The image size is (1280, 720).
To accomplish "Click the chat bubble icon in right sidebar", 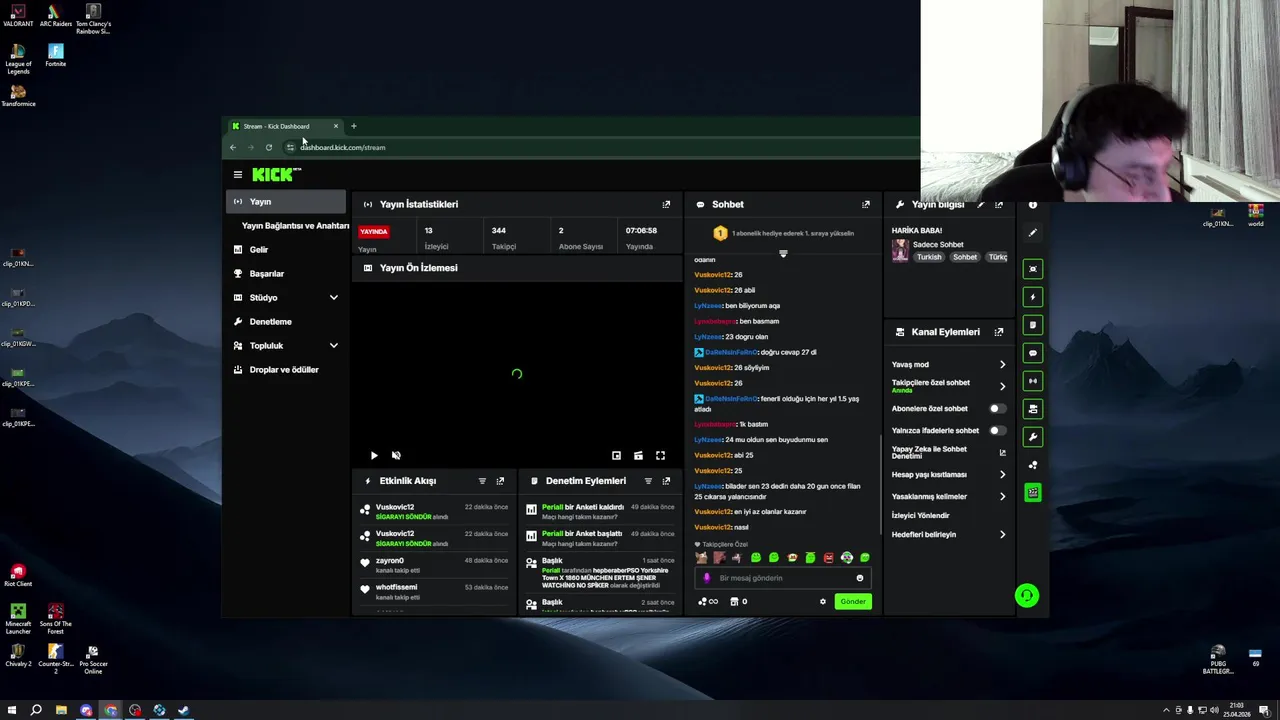I will click(1033, 353).
